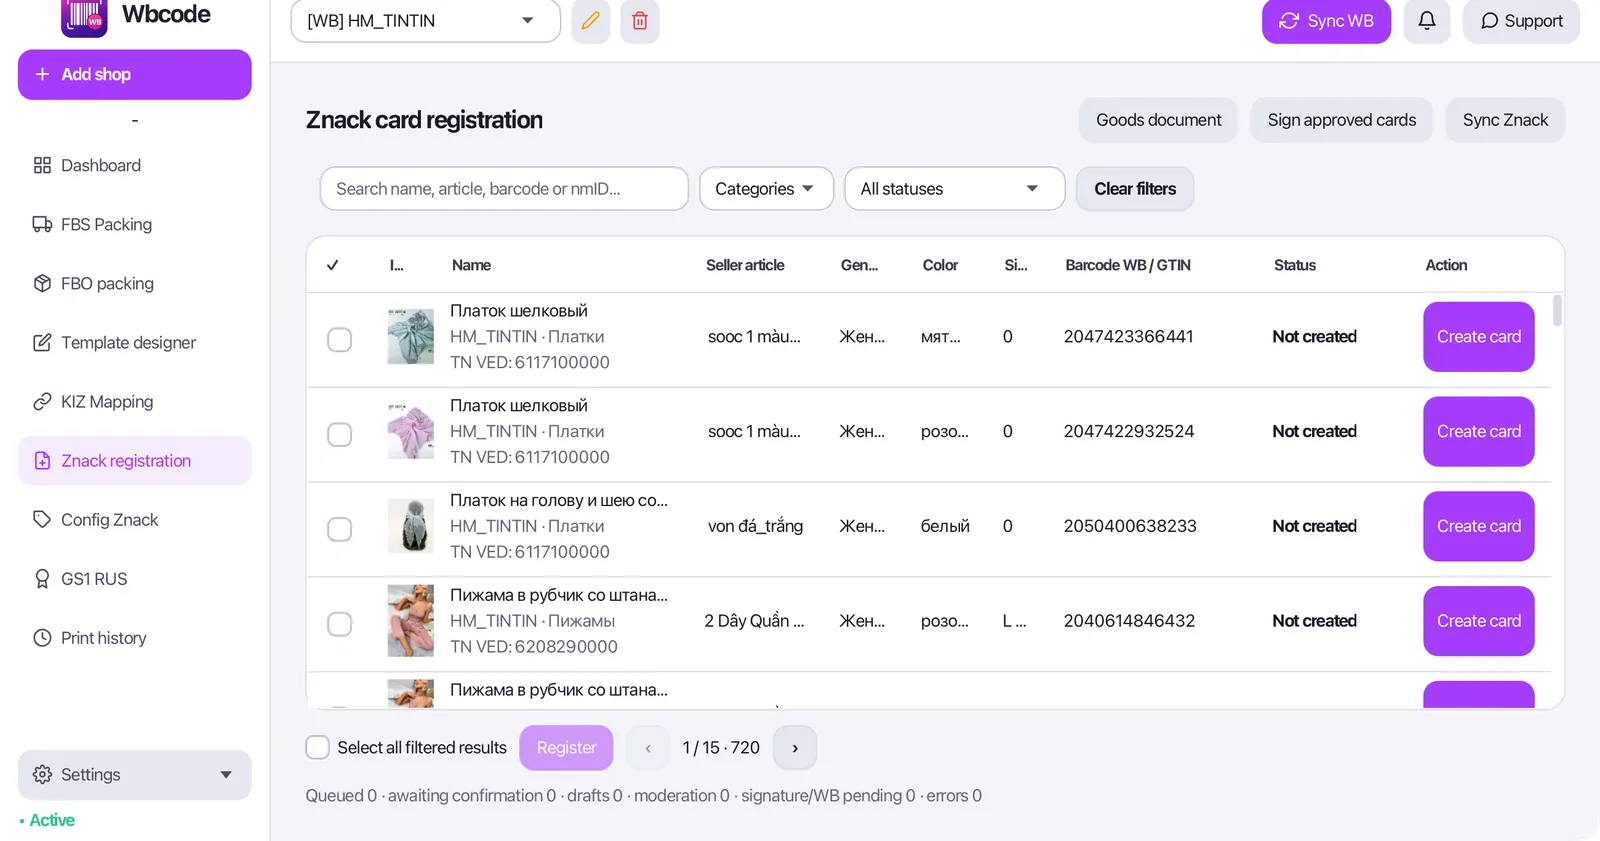Screen dimensions: 1600x841
Task: Go to previous page of results
Action: (648, 748)
